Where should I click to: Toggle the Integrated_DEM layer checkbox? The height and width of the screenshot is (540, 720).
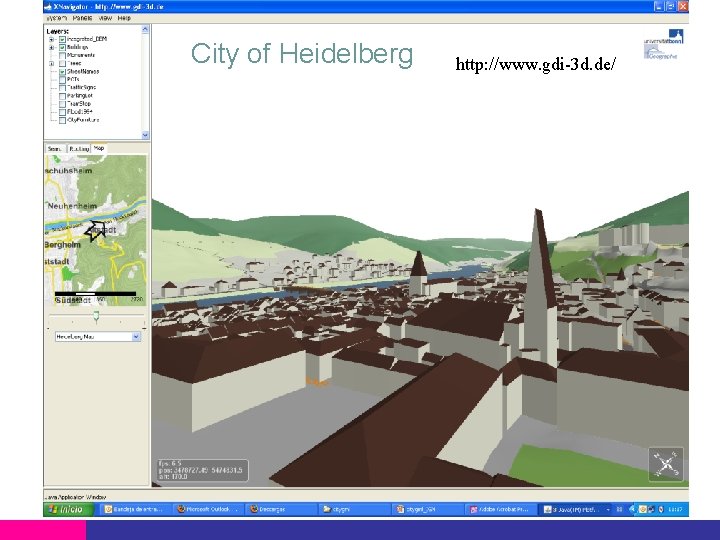click(62, 39)
